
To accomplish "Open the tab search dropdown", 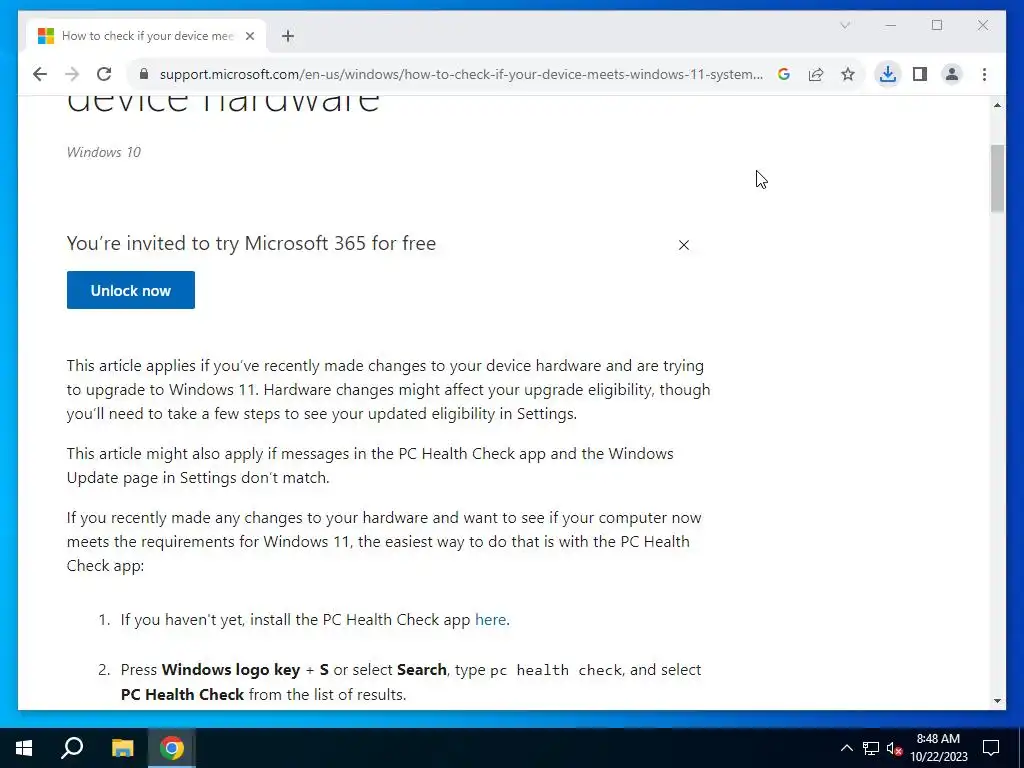I will pos(844,25).
